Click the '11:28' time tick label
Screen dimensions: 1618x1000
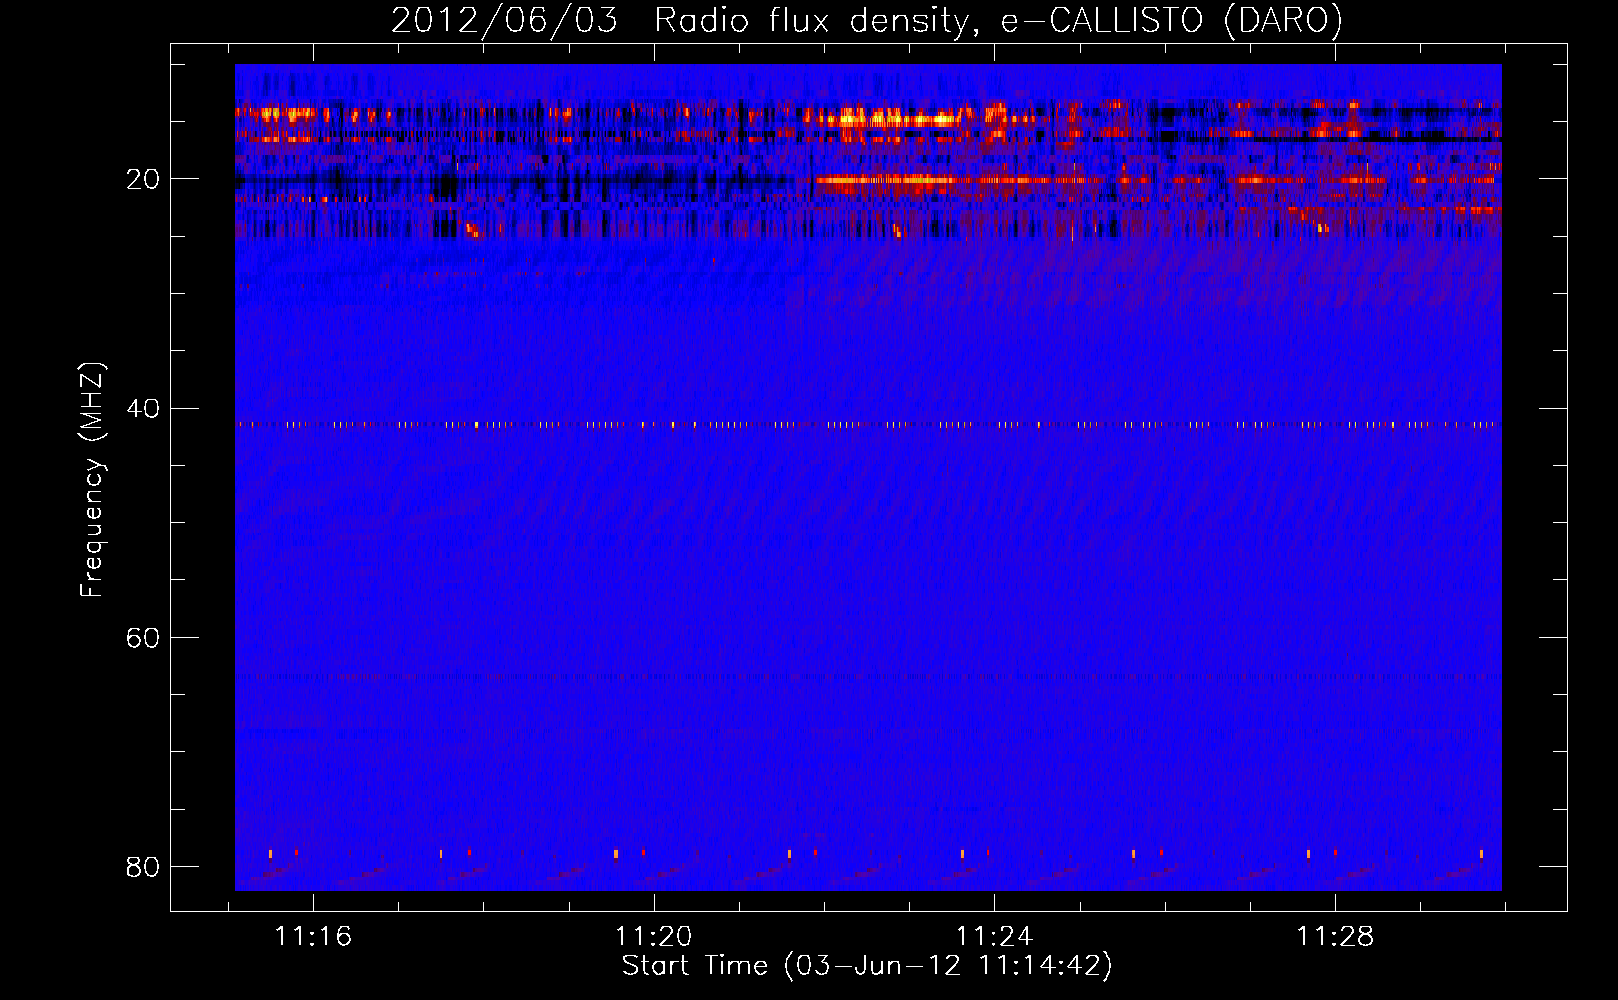pos(1335,937)
